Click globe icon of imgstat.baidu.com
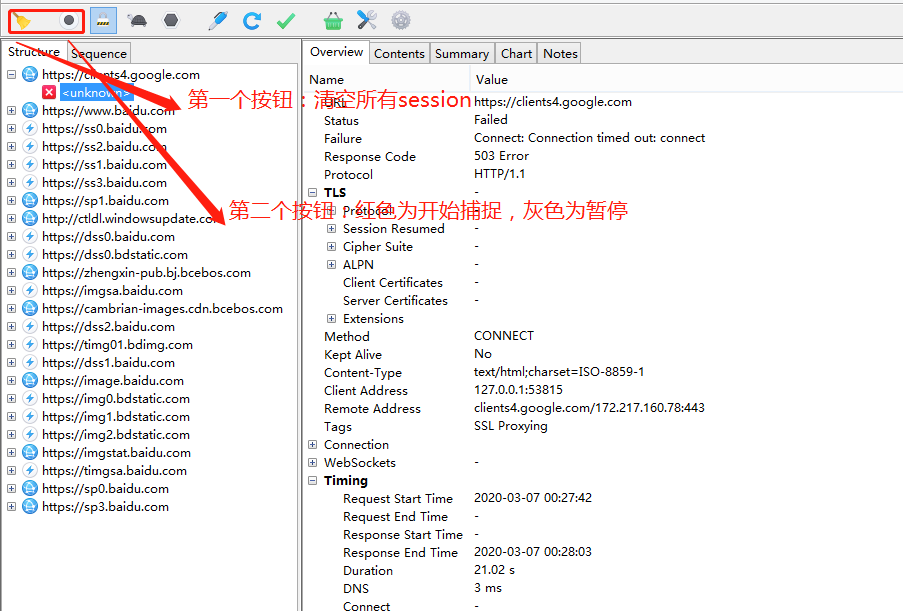The image size is (903, 611). [30, 452]
